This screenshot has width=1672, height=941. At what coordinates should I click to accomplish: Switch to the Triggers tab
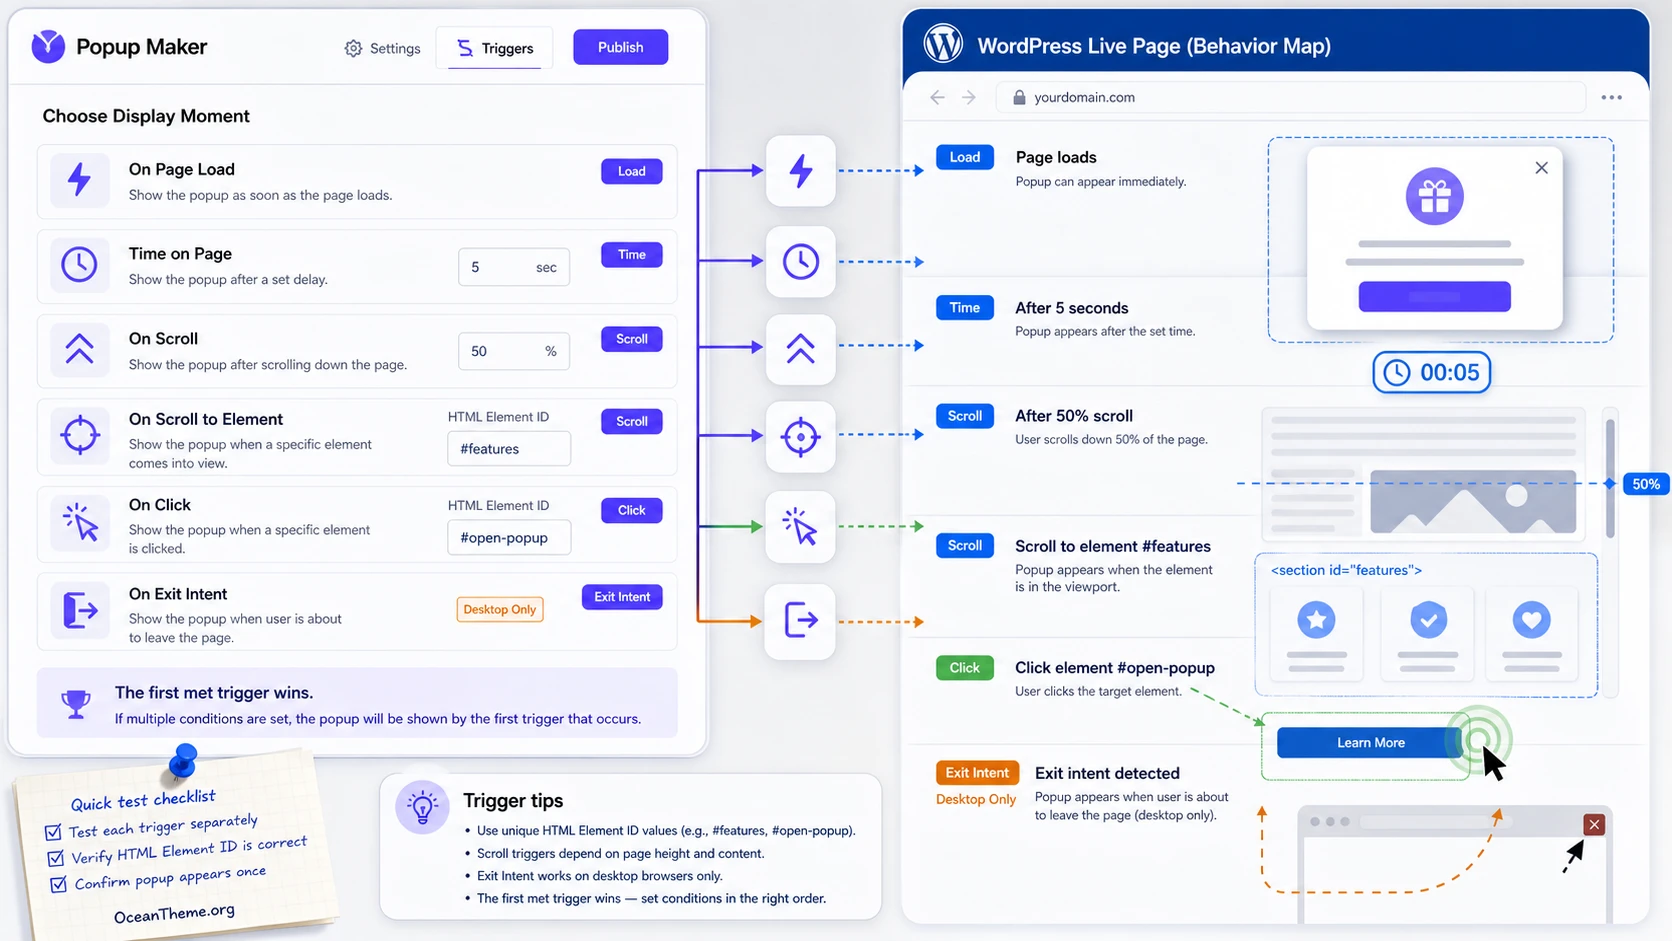point(495,48)
